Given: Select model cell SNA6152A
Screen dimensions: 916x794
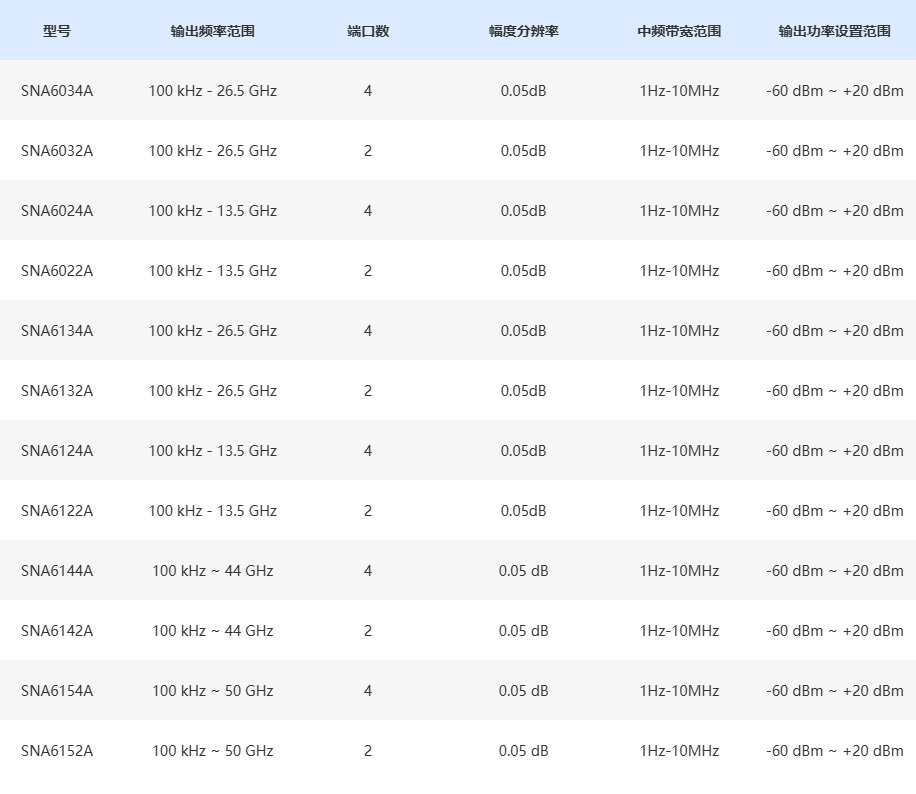Looking at the screenshot, I should (57, 751).
